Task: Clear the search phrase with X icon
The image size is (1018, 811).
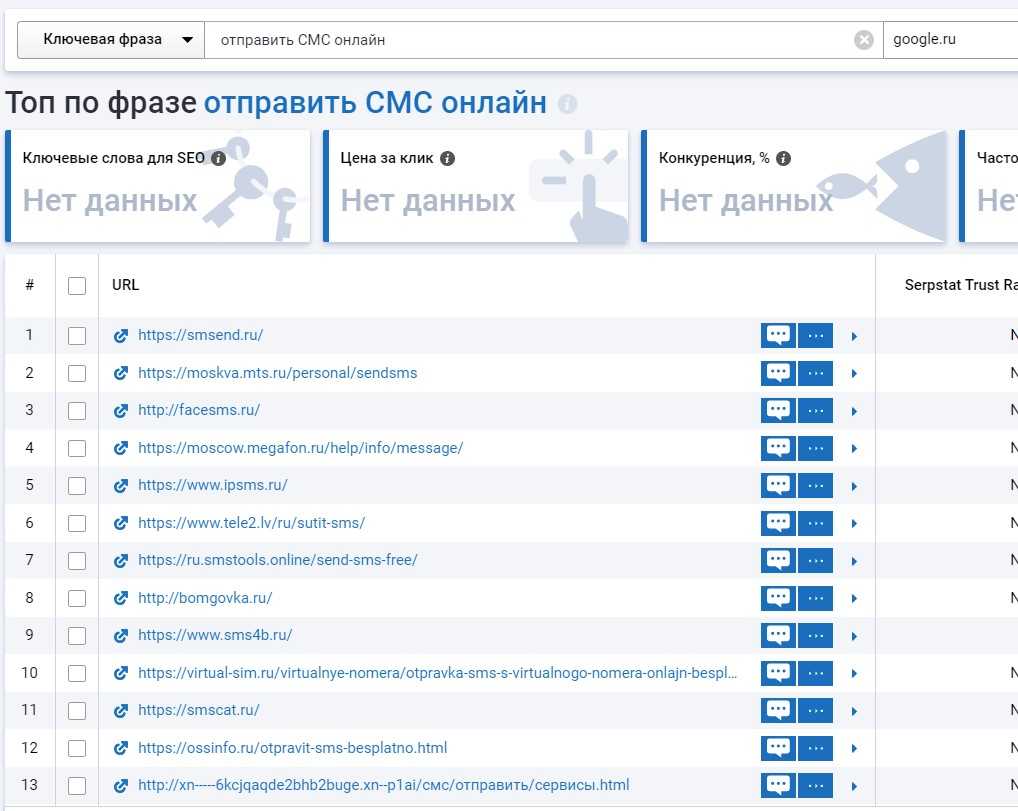Action: [x=864, y=40]
